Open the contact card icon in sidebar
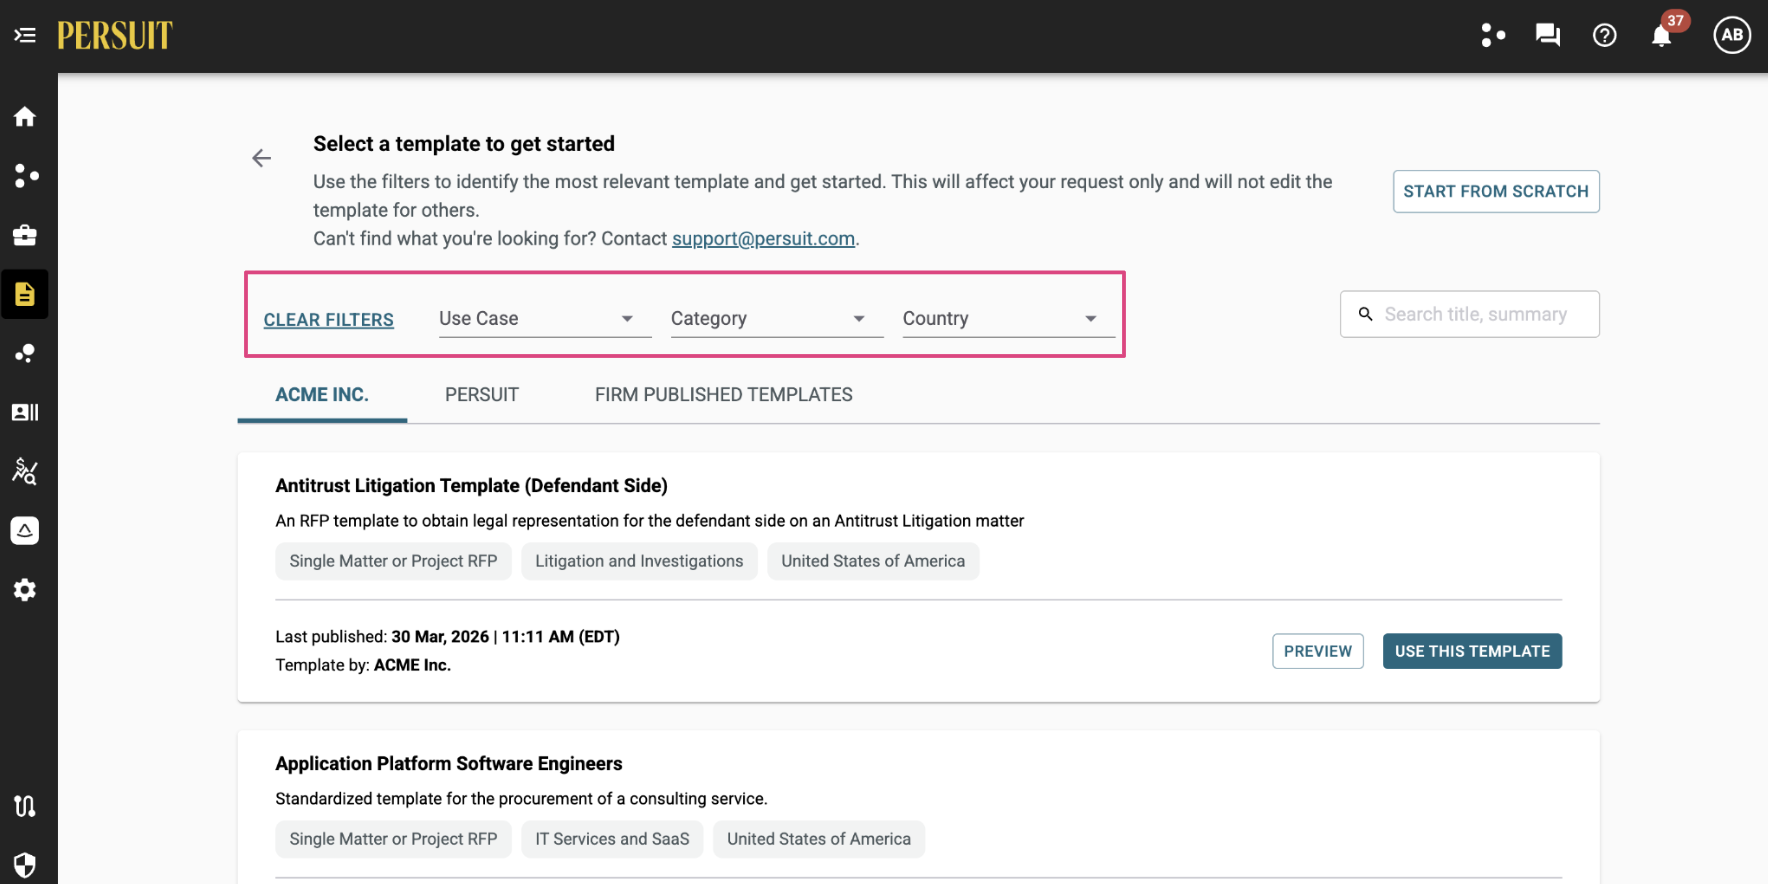The width and height of the screenshot is (1768, 884). [25, 412]
